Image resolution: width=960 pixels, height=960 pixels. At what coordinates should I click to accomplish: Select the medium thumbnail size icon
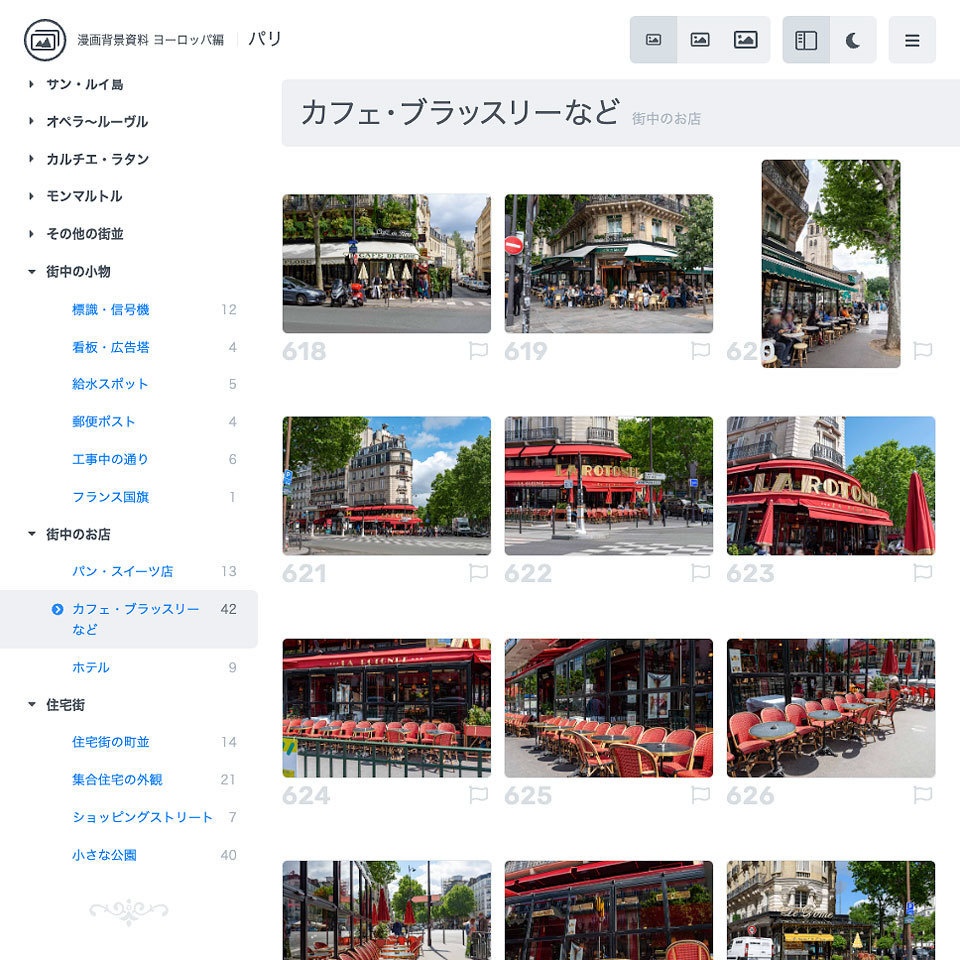pyautogui.click(x=700, y=39)
